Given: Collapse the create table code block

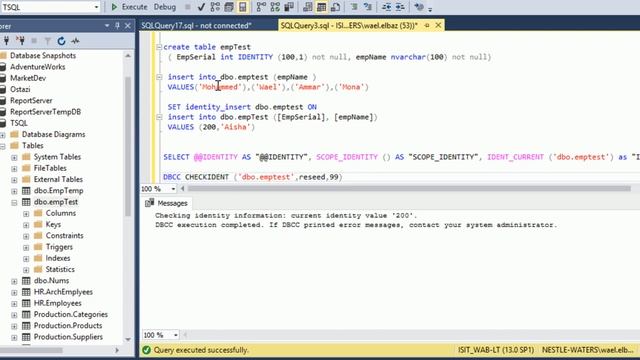Looking at the screenshot, I should (x=159, y=47).
